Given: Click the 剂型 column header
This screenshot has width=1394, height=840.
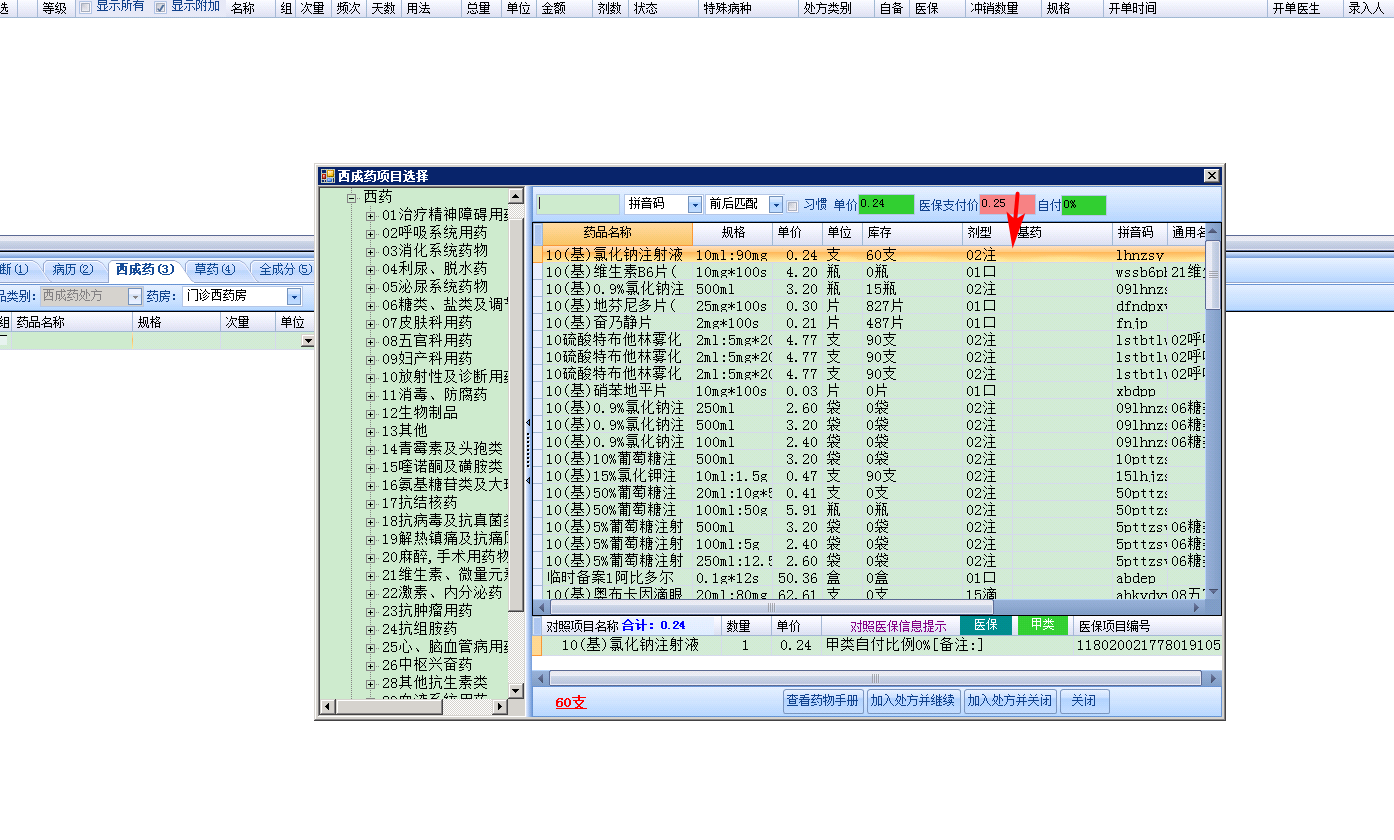Looking at the screenshot, I should point(988,233).
